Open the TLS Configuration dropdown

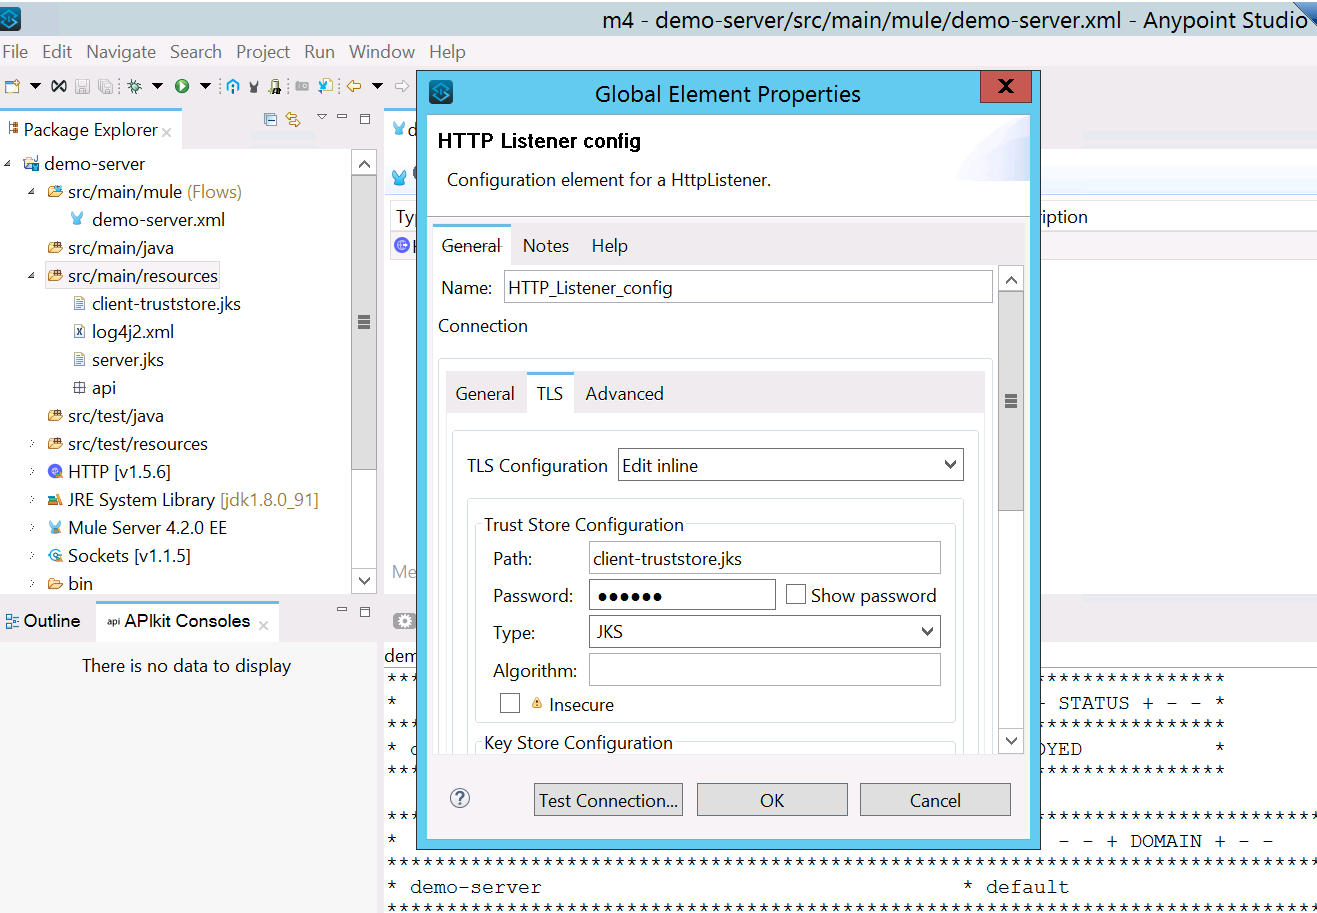[x=790, y=465]
